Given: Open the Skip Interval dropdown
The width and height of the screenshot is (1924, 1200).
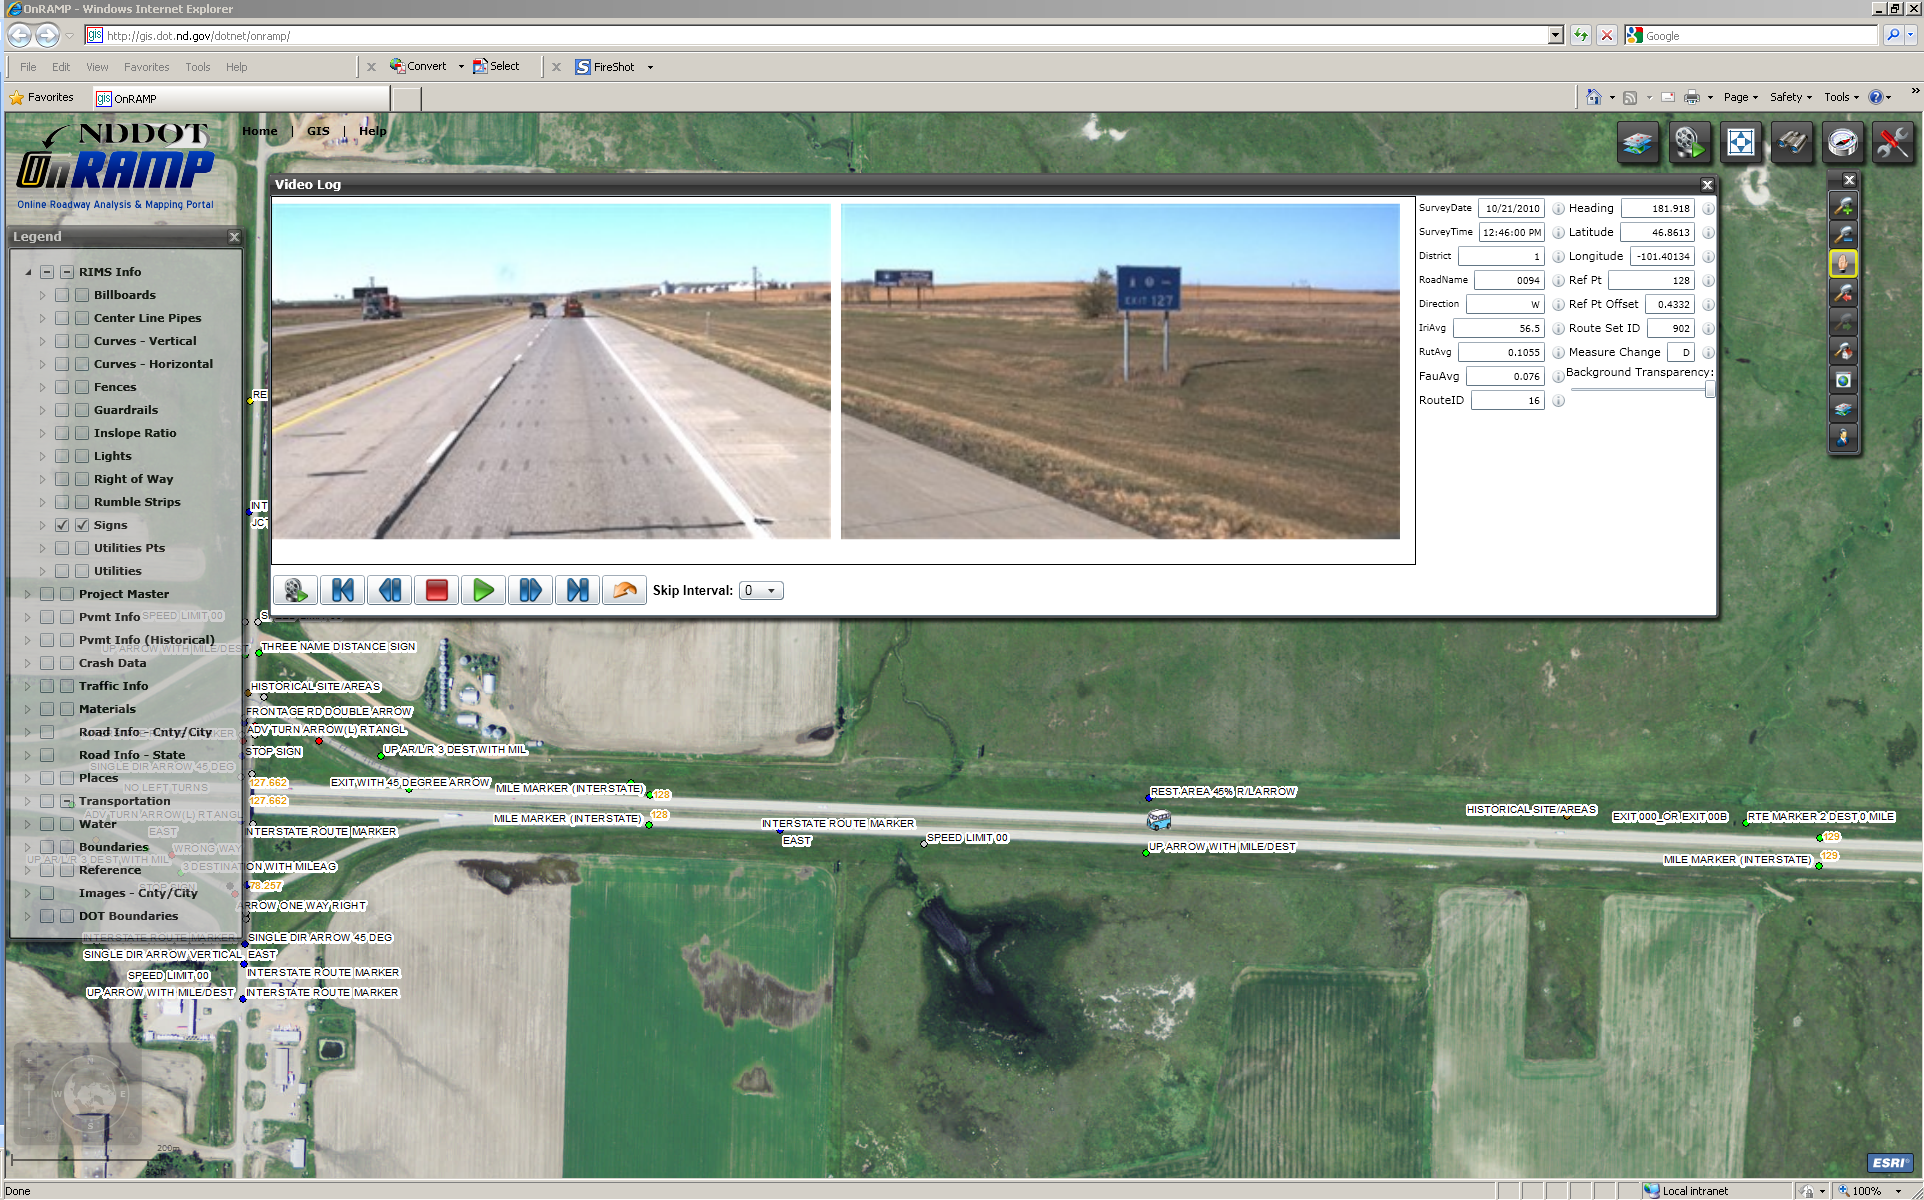Looking at the screenshot, I should click(760, 590).
